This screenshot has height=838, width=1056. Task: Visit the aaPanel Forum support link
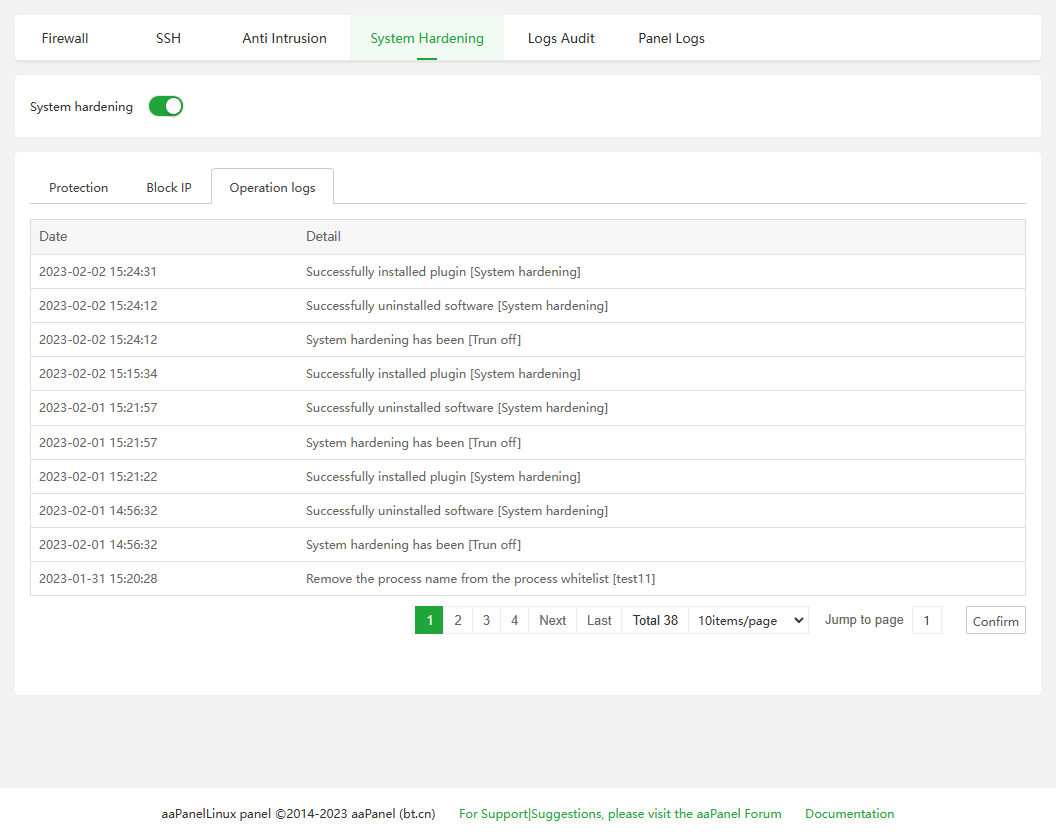(620, 814)
